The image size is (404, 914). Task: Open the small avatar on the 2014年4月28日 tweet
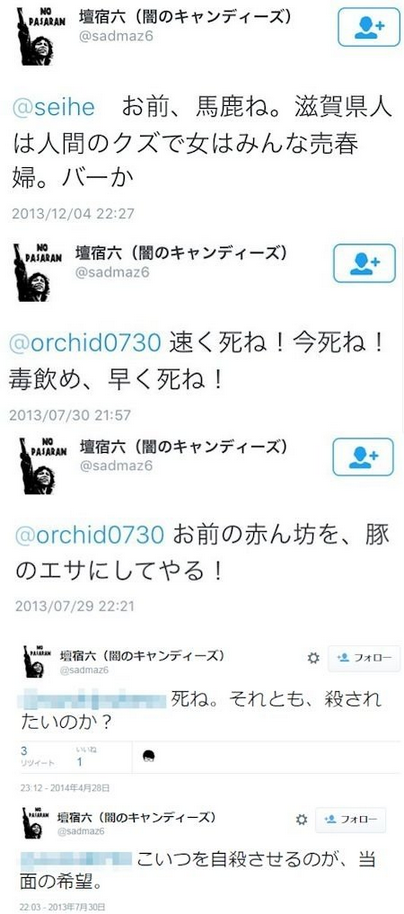point(37,661)
